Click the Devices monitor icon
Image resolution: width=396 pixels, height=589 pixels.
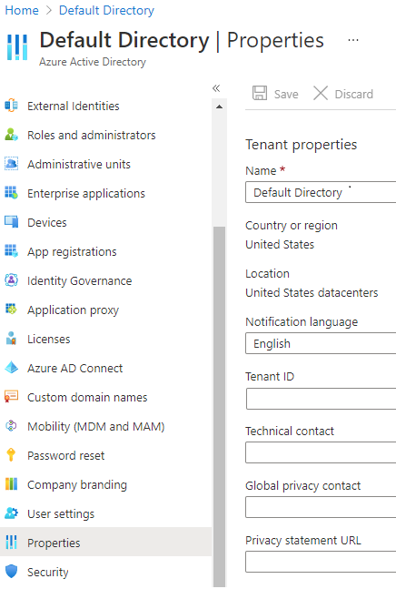point(11,222)
